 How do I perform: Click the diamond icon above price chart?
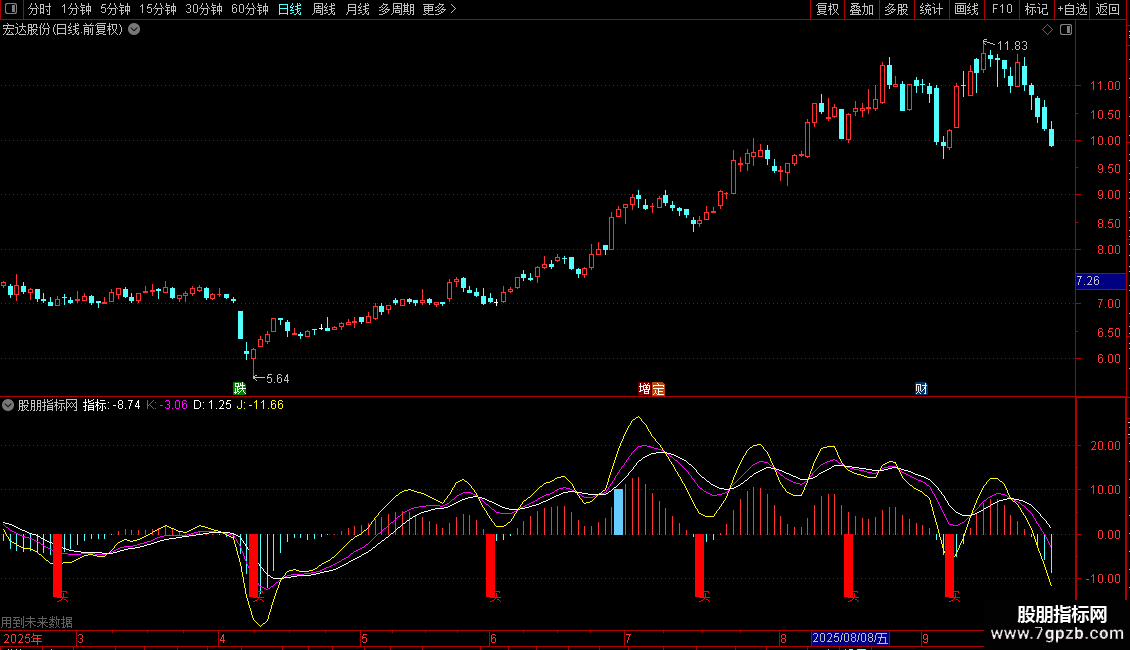coord(1048,30)
